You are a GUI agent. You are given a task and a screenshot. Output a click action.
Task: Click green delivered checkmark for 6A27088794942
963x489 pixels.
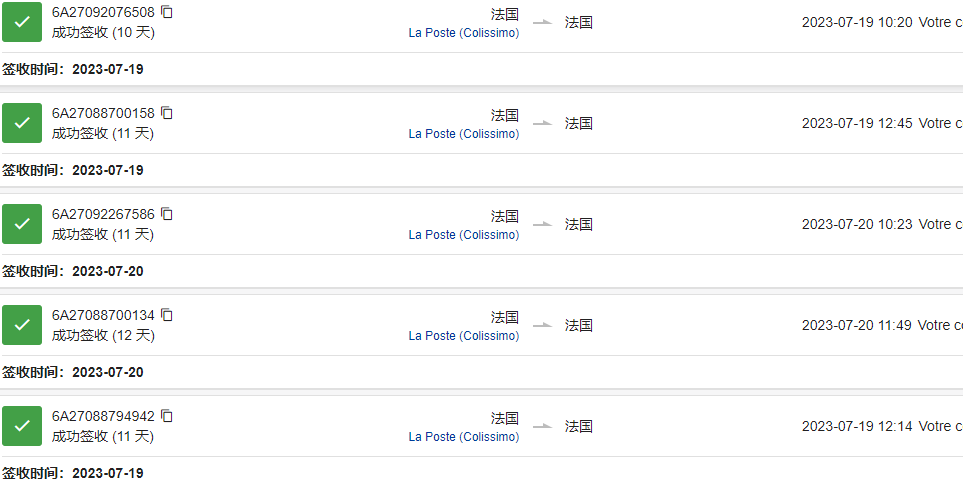click(22, 426)
